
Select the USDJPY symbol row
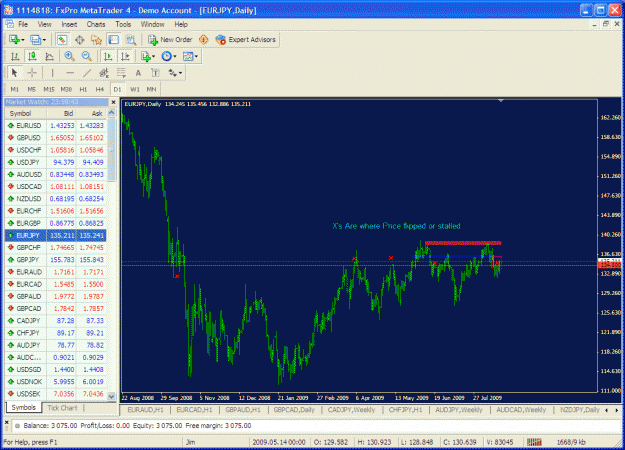(x=56, y=162)
